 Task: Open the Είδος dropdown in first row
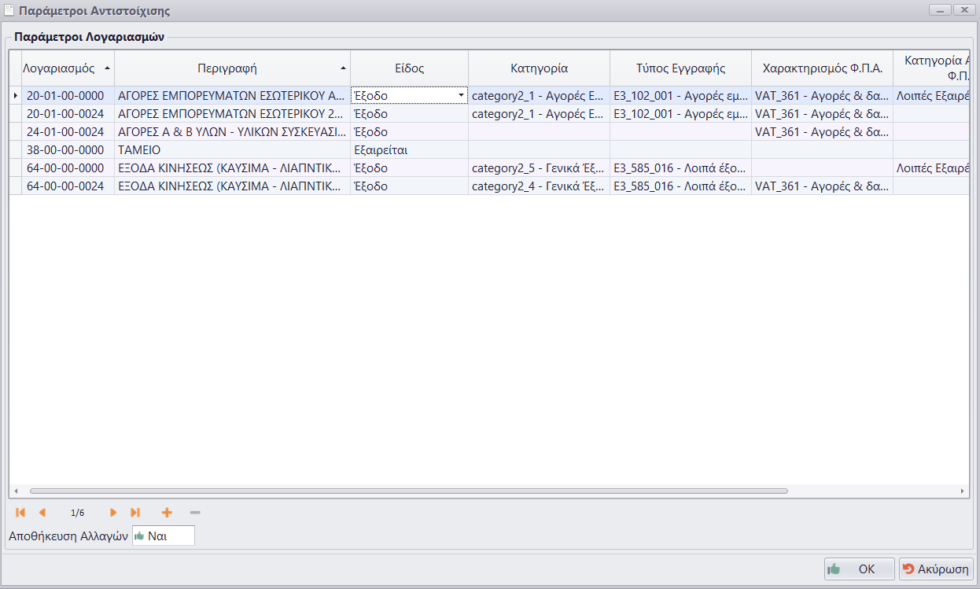461,96
